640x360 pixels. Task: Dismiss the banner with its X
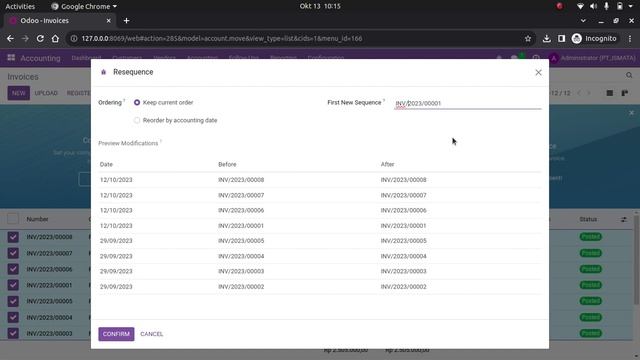pos(631,113)
